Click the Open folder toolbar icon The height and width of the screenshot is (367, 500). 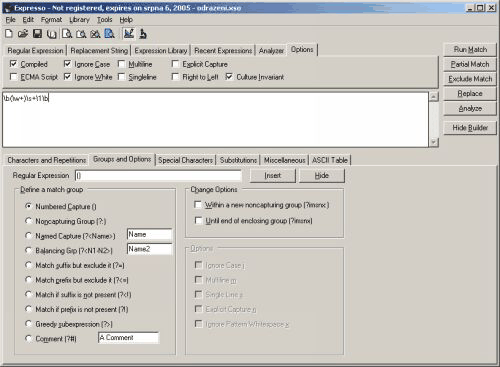tap(23, 33)
